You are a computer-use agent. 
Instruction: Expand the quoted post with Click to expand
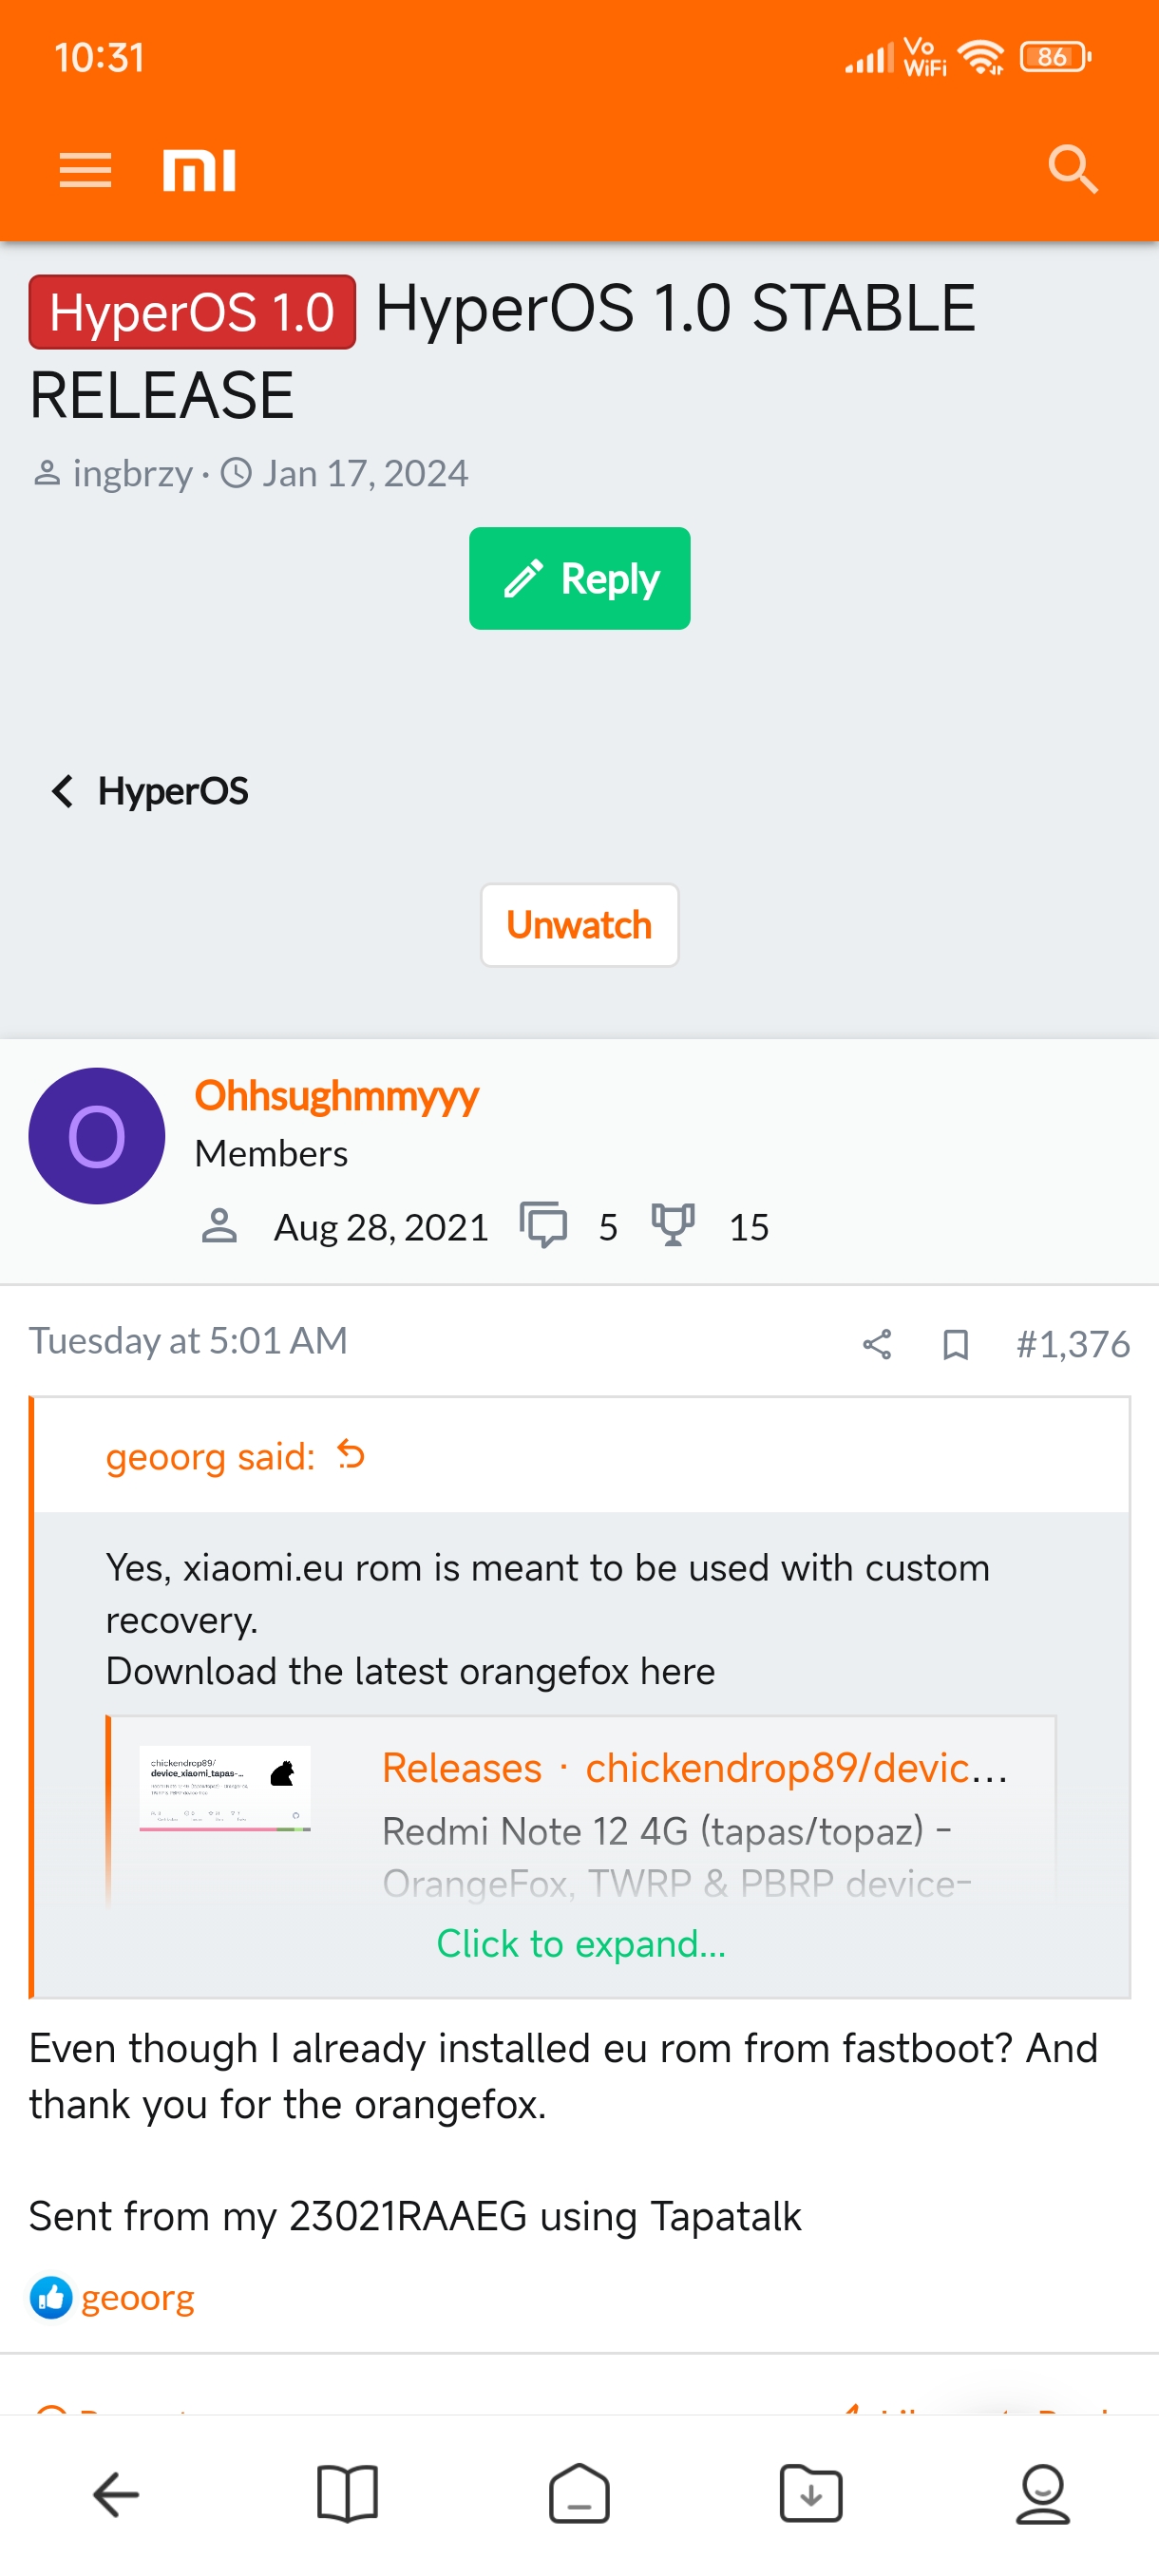pos(581,1943)
